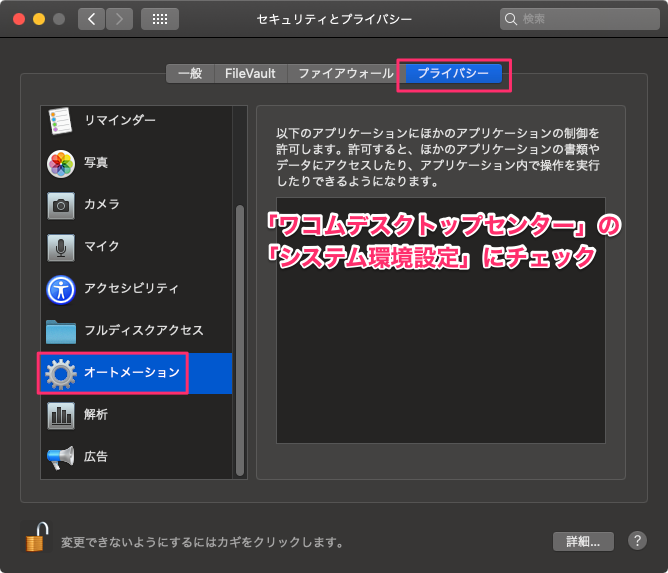Select 解析 label in the privacy list
The width and height of the screenshot is (668, 573).
(x=96, y=414)
